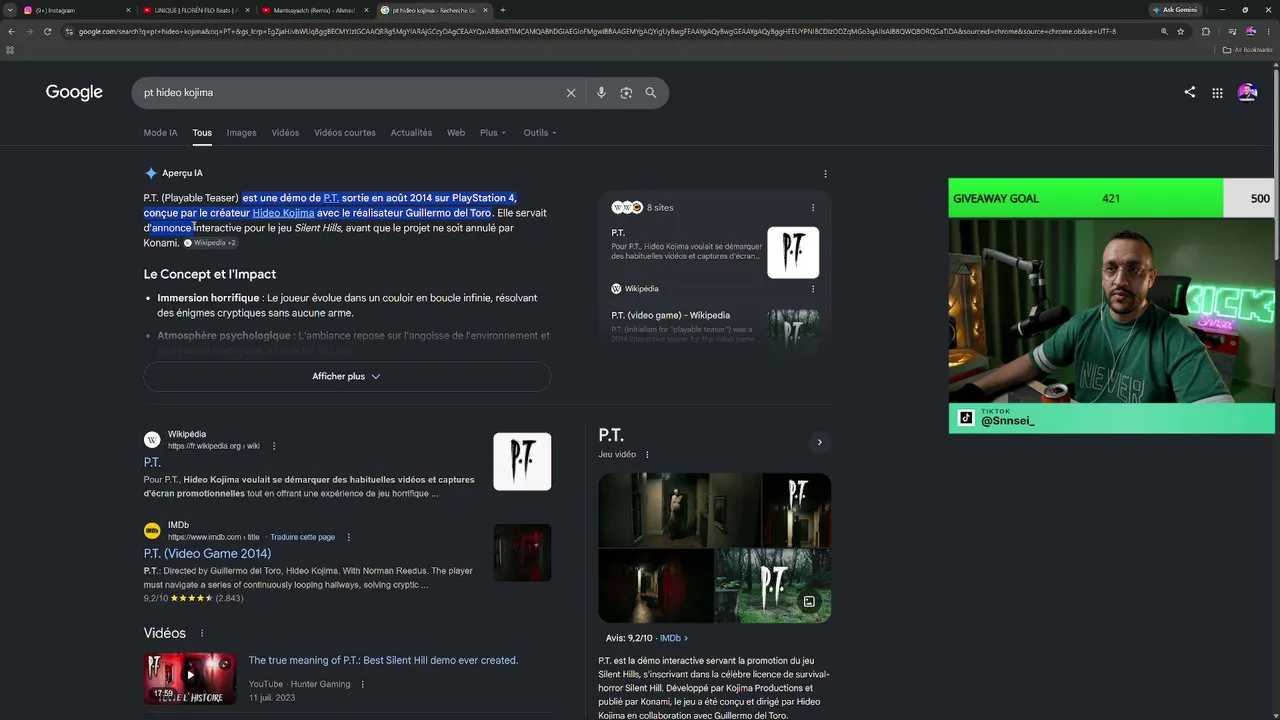1280x720 pixels.
Task: Open a new browser tab with the plus button
Action: pyautogui.click(x=502, y=10)
